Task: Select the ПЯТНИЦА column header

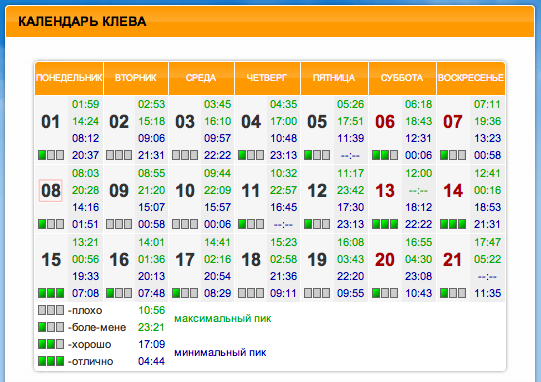Action: 334,78
